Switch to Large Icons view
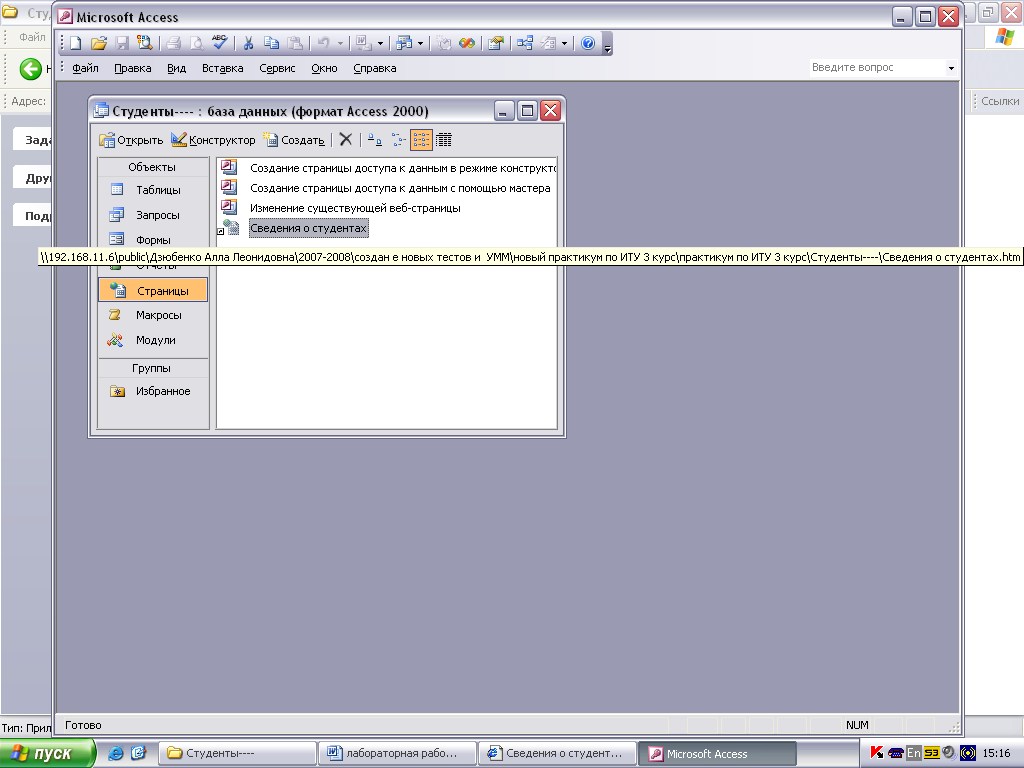Viewport: 1024px width, 768px height. point(375,139)
